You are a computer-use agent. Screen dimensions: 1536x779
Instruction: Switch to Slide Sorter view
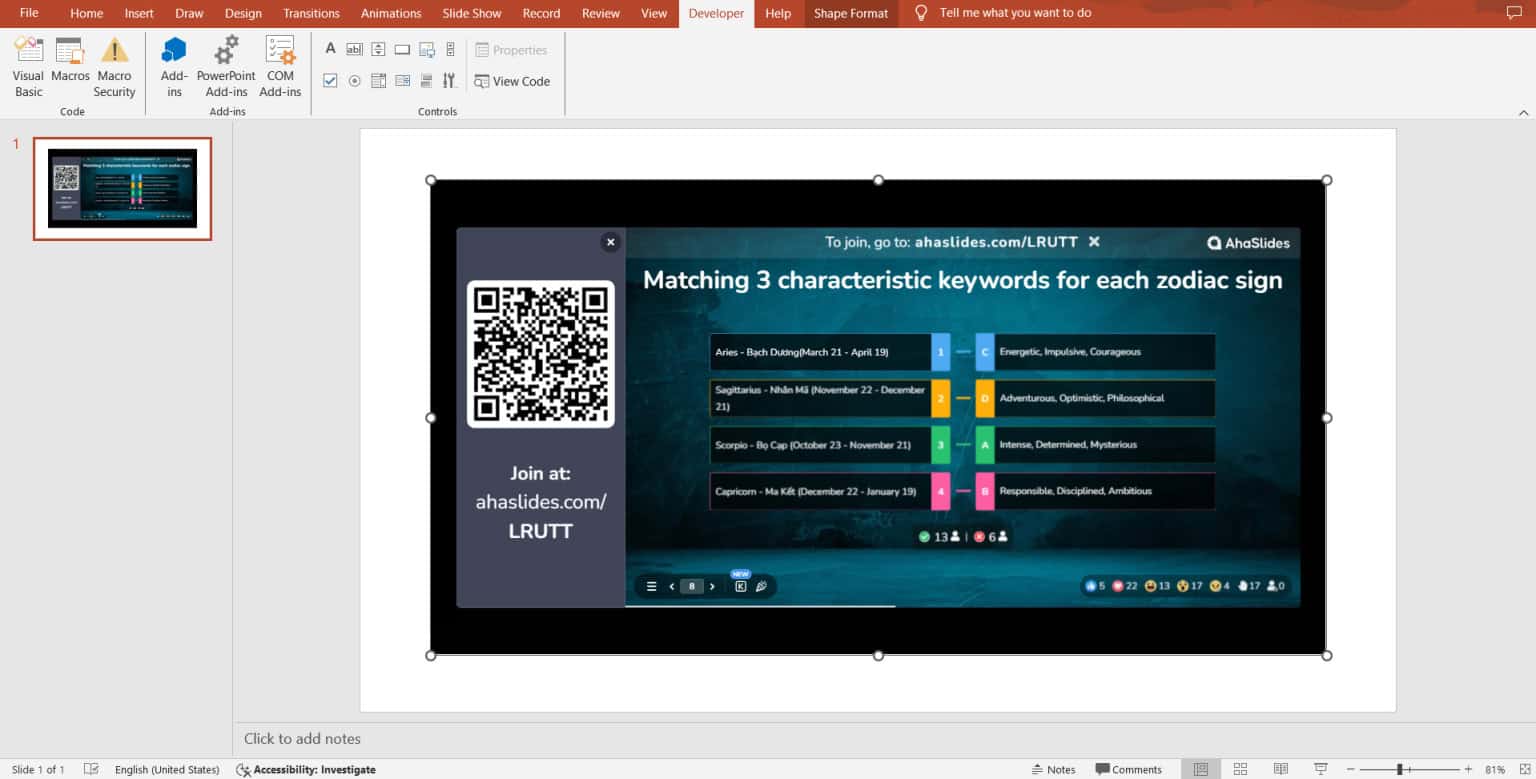click(1240, 769)
